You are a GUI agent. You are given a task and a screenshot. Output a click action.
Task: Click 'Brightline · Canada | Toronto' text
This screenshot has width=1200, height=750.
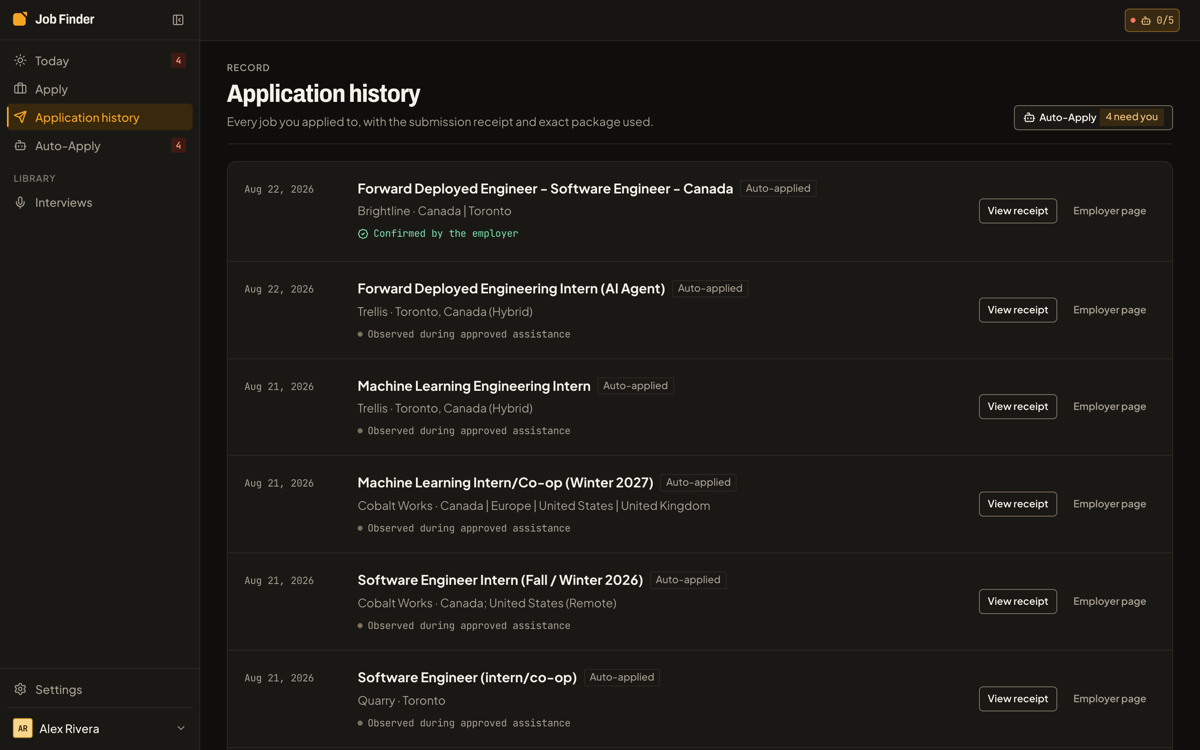(434, 211)
